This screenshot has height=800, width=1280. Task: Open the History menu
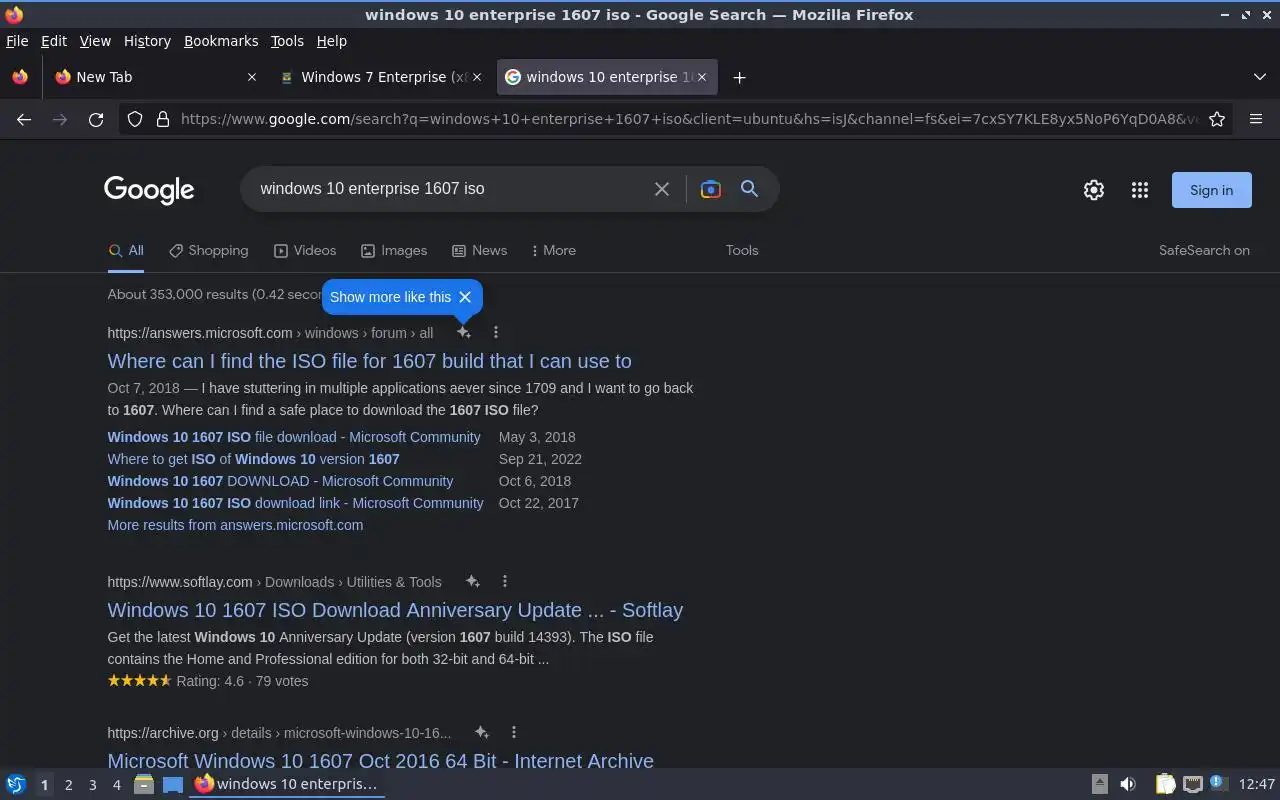(x=147, y=41)
